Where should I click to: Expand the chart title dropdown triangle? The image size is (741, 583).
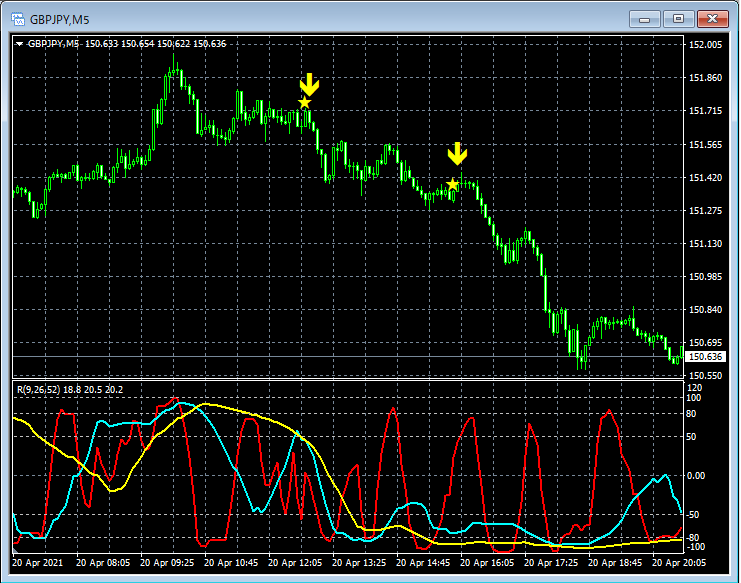19,44
